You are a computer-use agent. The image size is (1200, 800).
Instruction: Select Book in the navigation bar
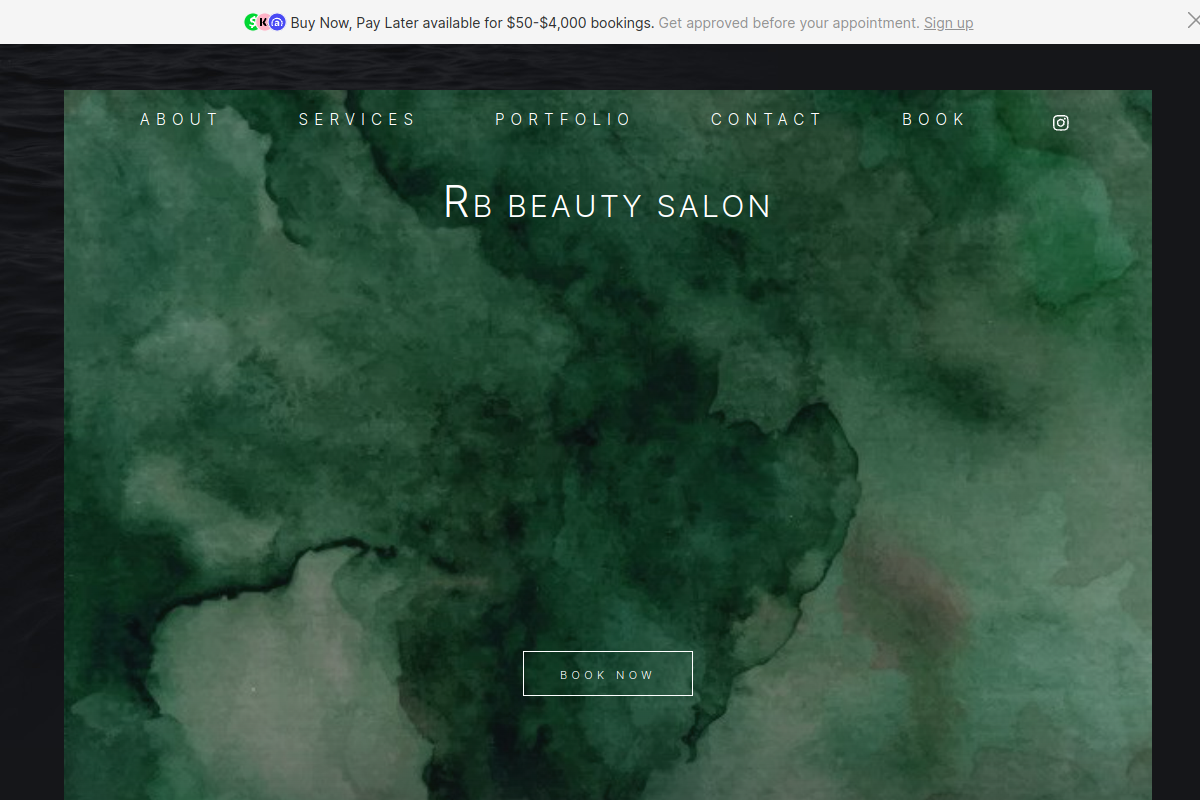(x=934, y=119)
